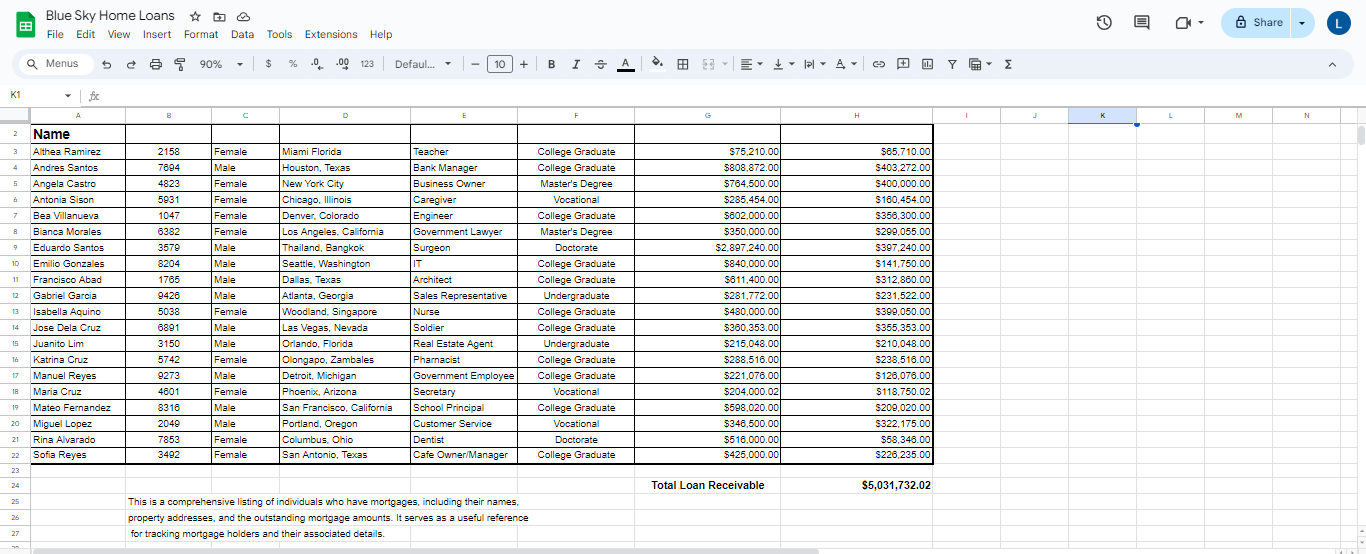The image size is (1366, 554).
Task: Click the move to folder icon
Action: [x=219, y=17]
